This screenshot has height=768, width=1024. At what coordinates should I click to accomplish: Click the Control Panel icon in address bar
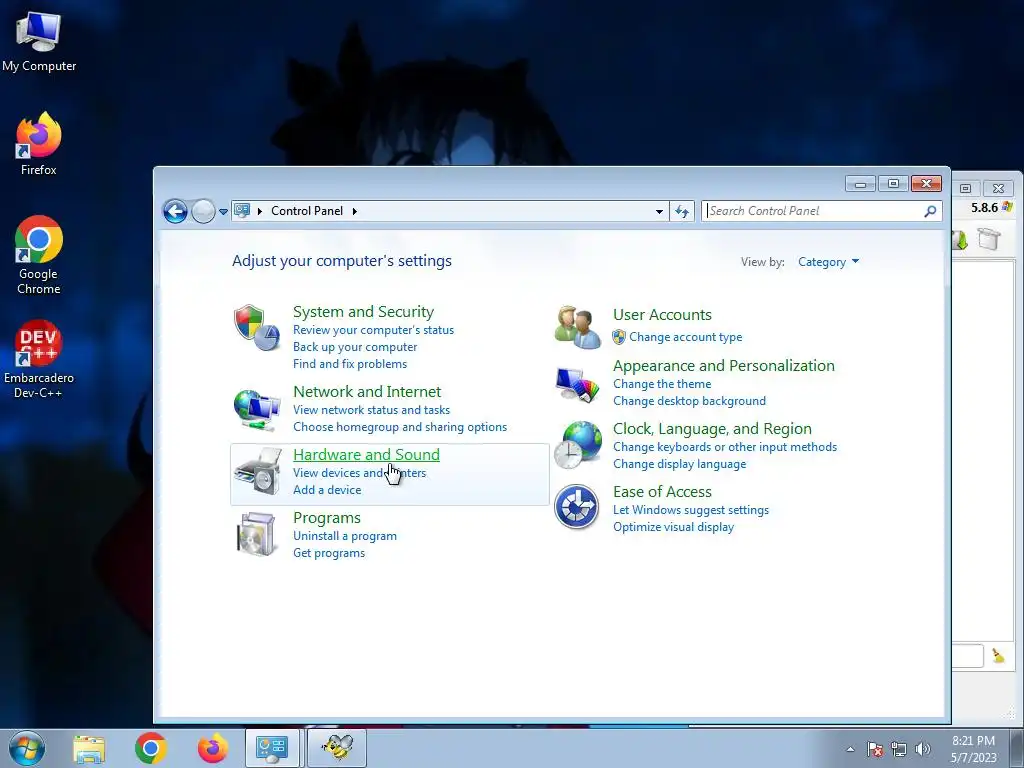tap(242, 211)
